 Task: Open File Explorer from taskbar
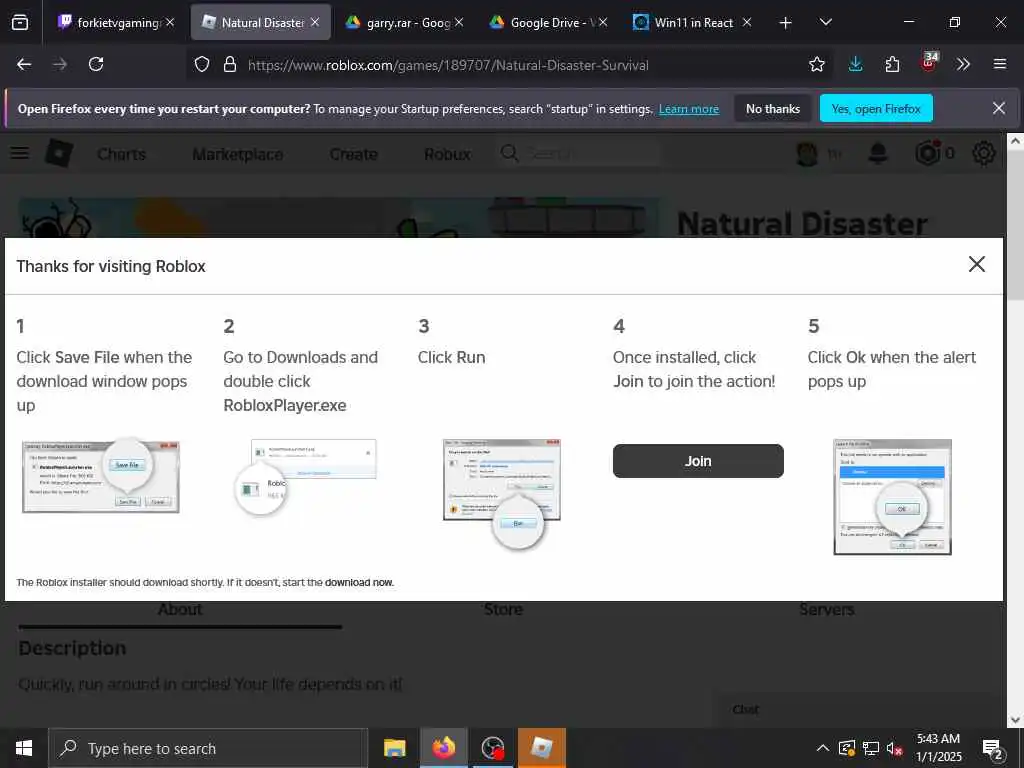click(394, 748)
